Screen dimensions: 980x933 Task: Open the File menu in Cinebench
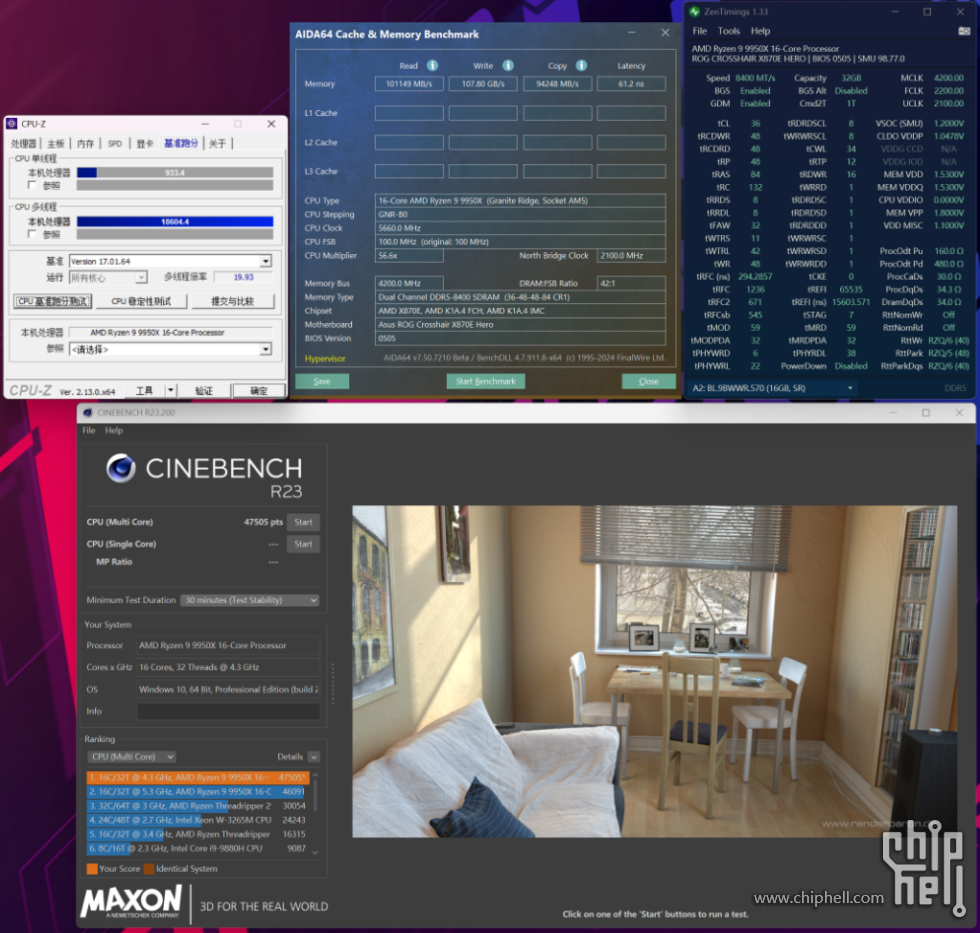coord(89,431)
